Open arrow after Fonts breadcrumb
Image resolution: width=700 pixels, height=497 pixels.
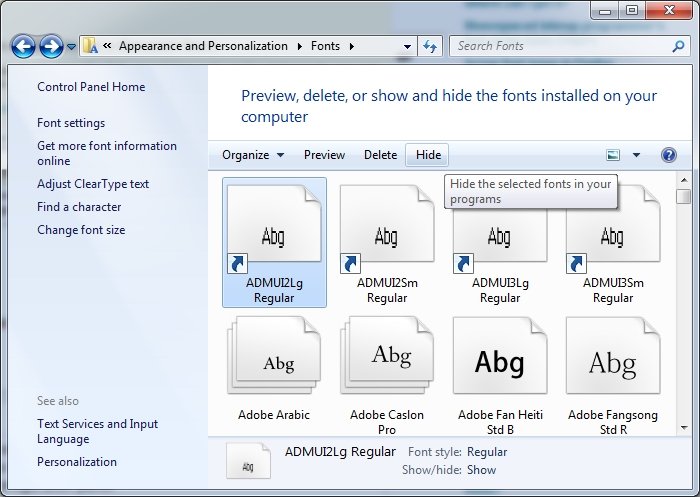click(352, 46)
